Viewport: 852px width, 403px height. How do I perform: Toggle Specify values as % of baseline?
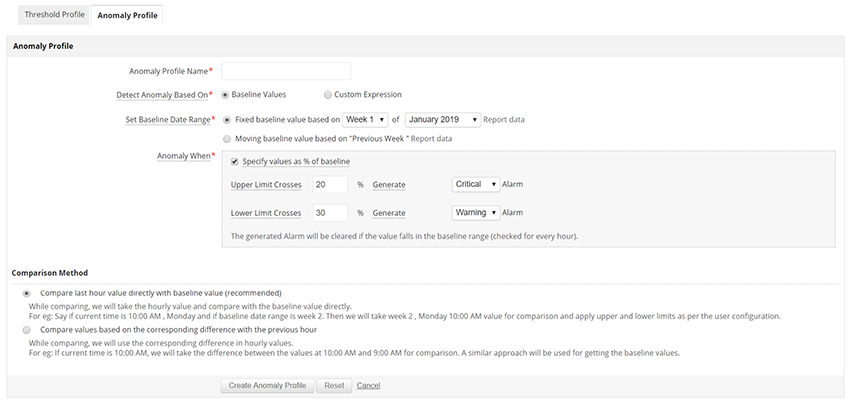(235, 161)
